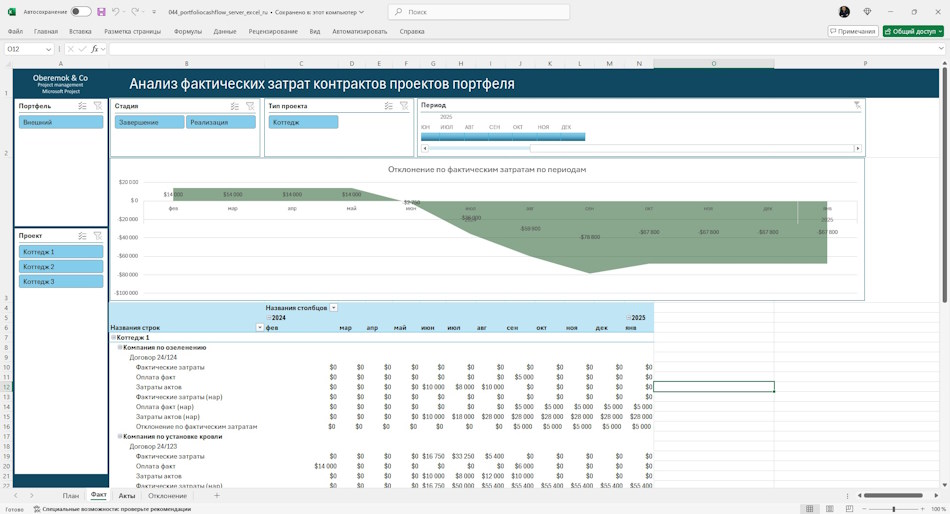This screenshot has height=514, width=950.
Task: Collapse the Коттедж 1 row group
Action: point(113,338)
